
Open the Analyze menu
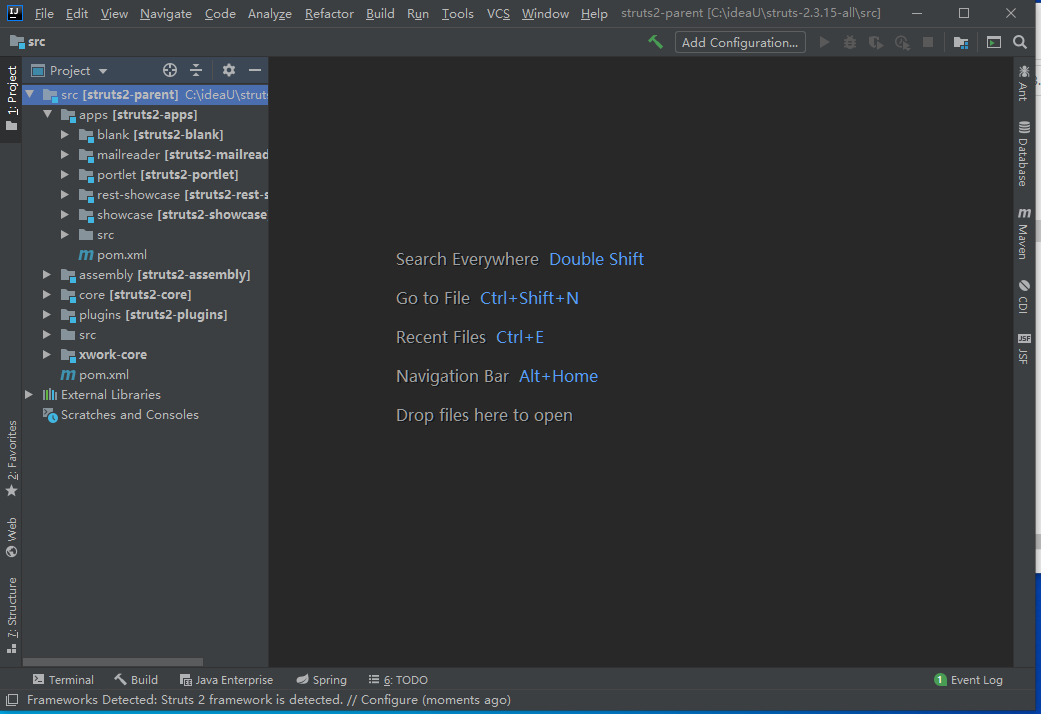[270, 13]
